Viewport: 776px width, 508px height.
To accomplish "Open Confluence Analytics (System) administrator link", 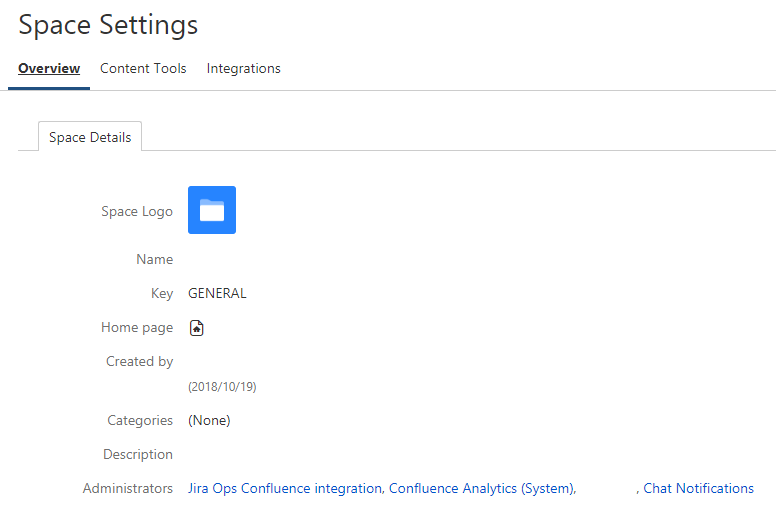I will pos(482,488).
